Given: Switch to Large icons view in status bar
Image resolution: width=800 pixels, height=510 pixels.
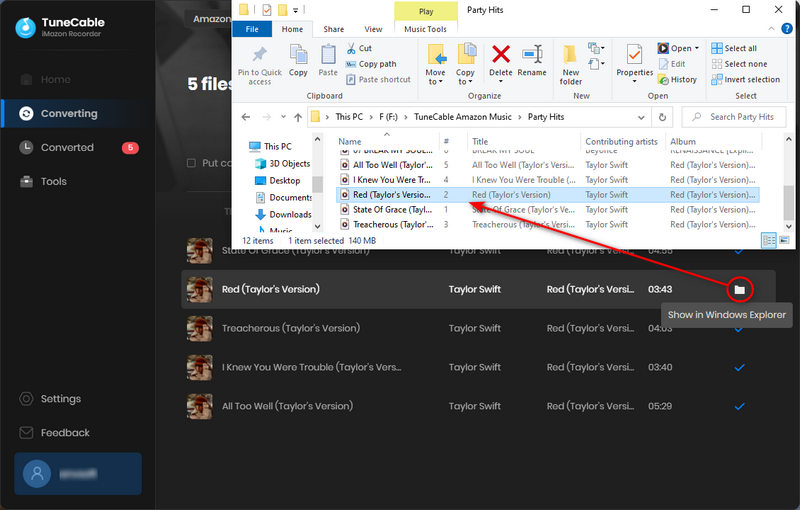Looking at the screenshot, I should click(x=784, y=240).
